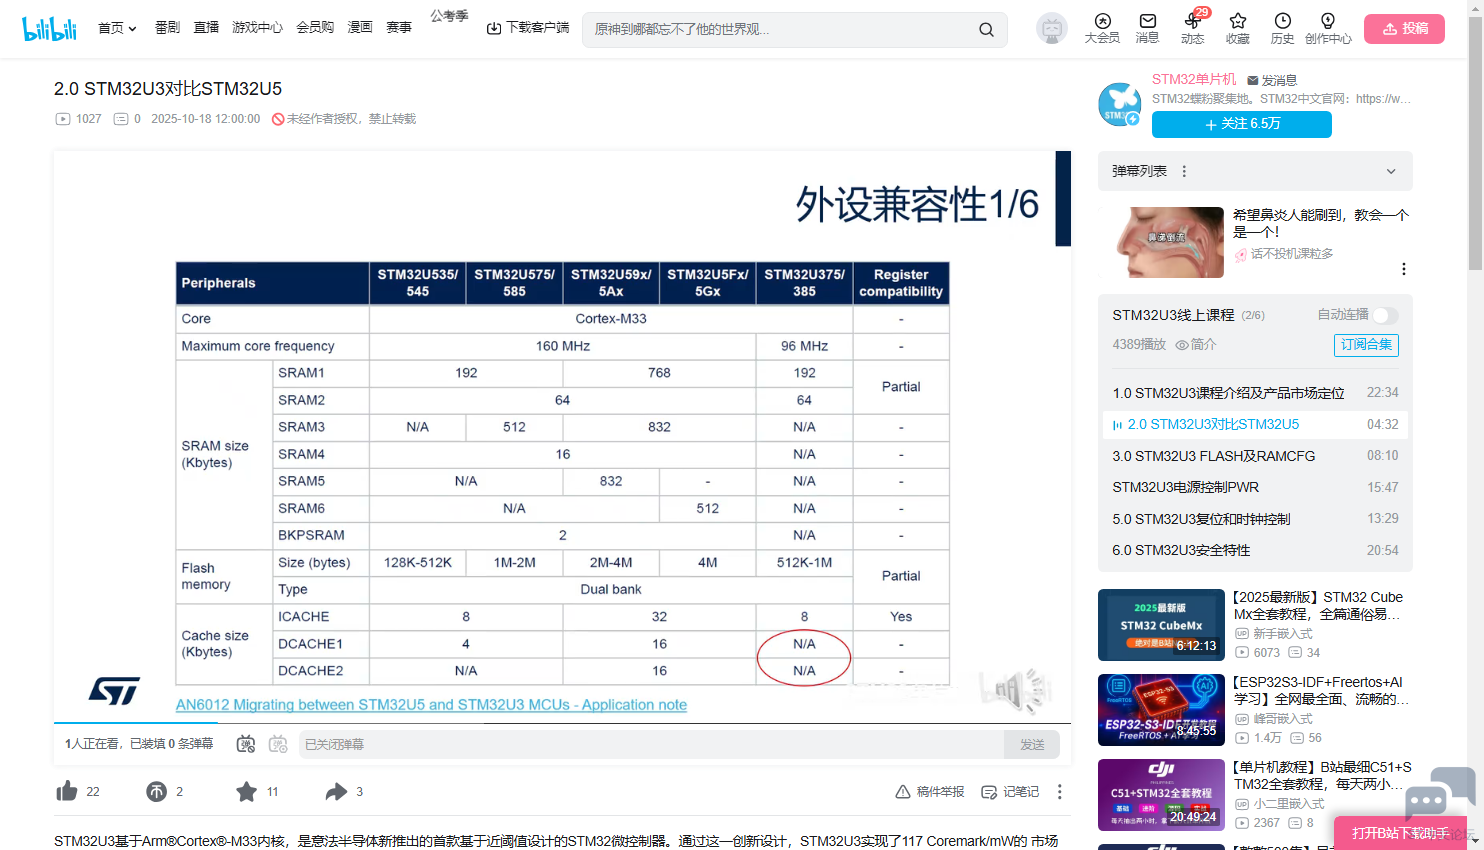1484x850 pixels.
Task: Click 新手嵌入式 uploader name
Action: pyautogui.click(x=1283, y=634)
